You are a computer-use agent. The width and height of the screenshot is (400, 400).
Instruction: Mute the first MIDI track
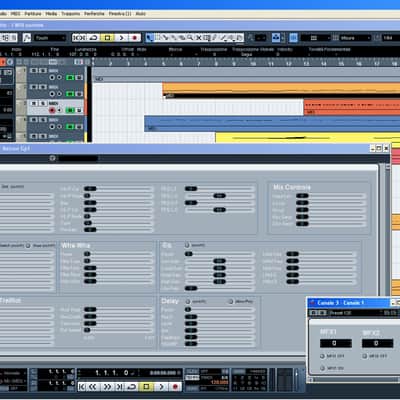point(34,71)
